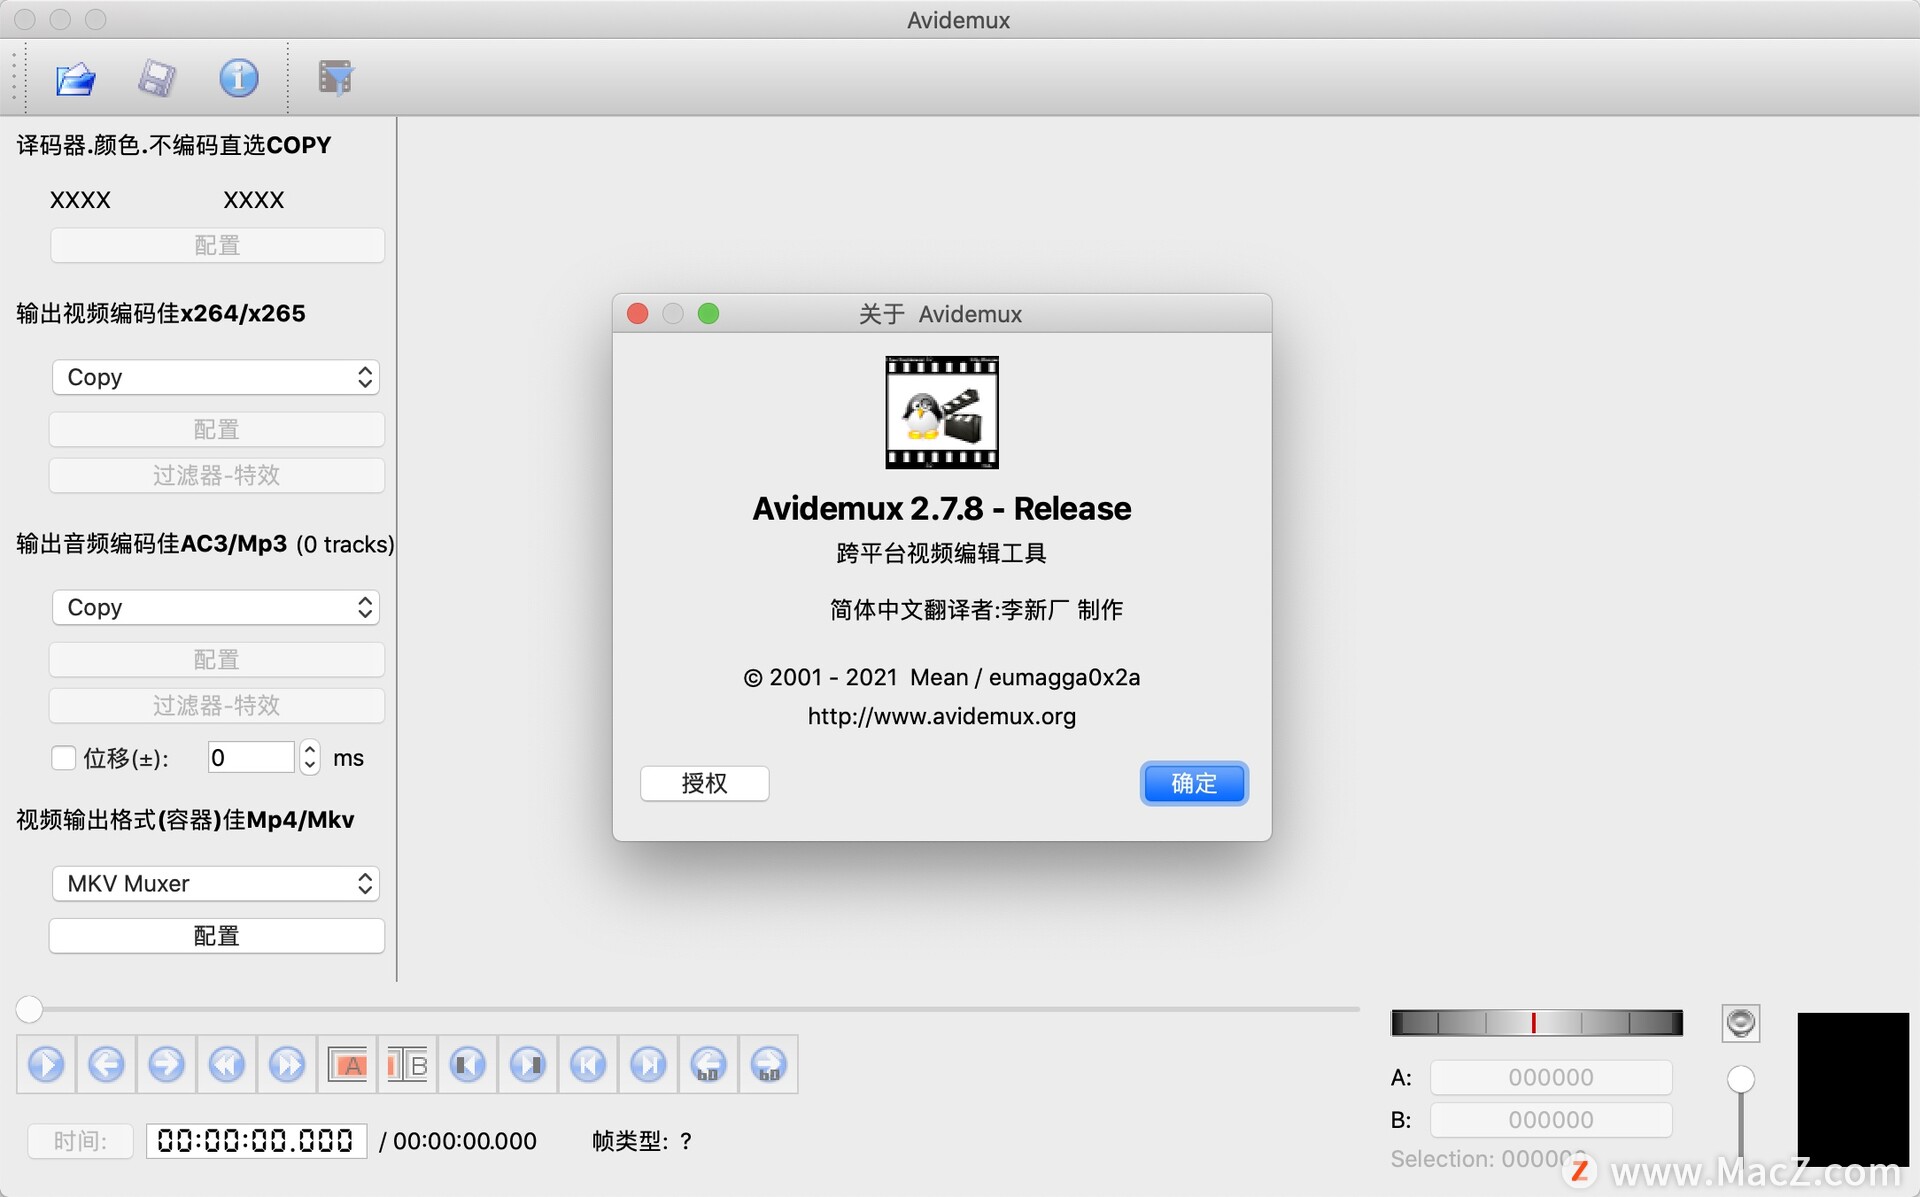Viewport: 1920px width, 1197px height.
Task: Click the Selection: 000000 status text
Action: (1487, 1159)
